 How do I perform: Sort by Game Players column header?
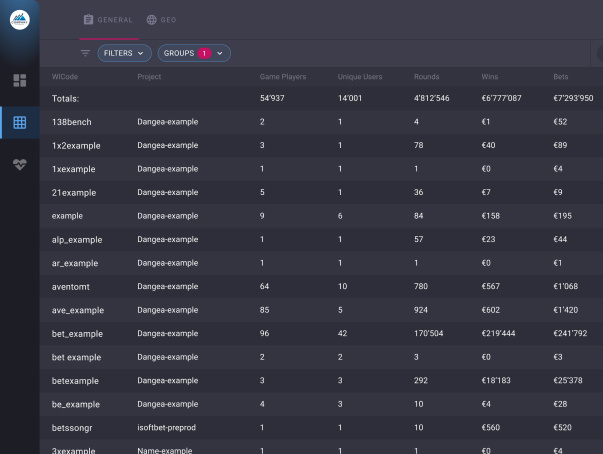282,77
